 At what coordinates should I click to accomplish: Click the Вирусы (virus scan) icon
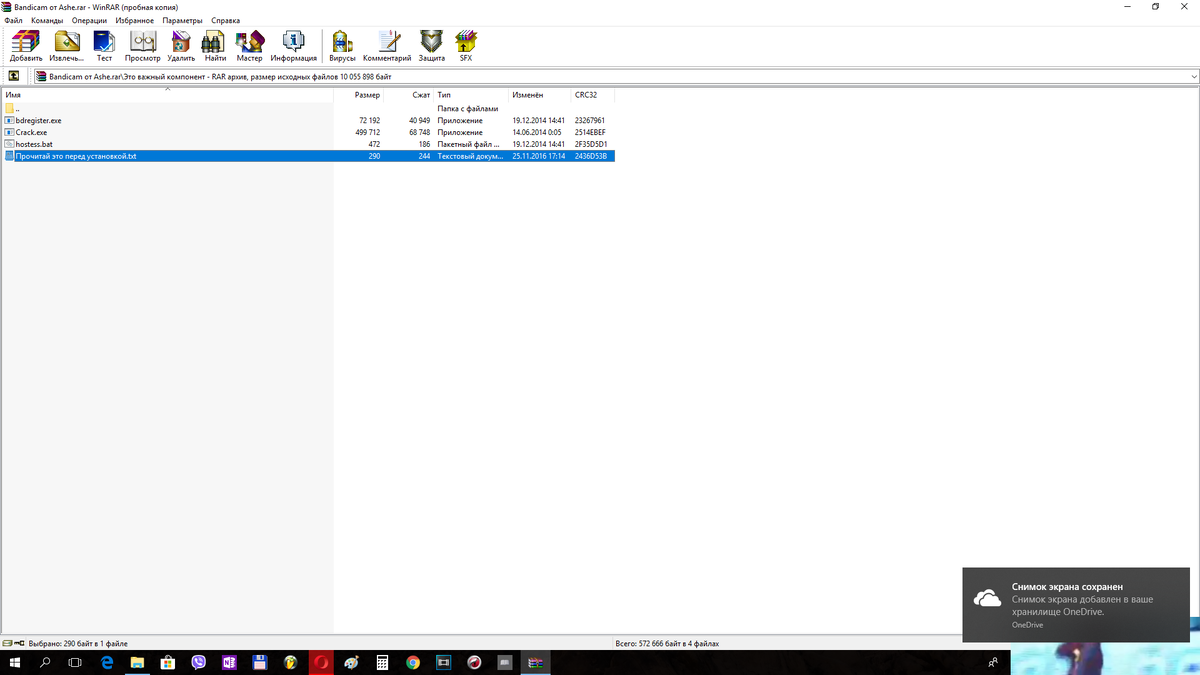point(342,42)
